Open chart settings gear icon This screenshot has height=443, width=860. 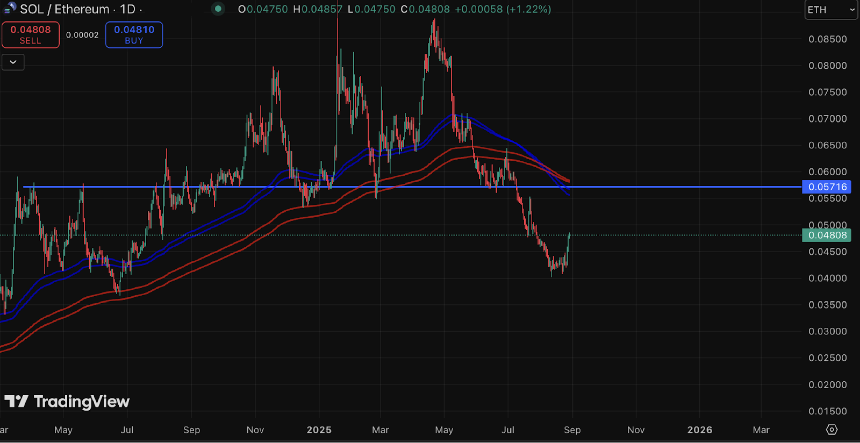(x=831, y=428)
